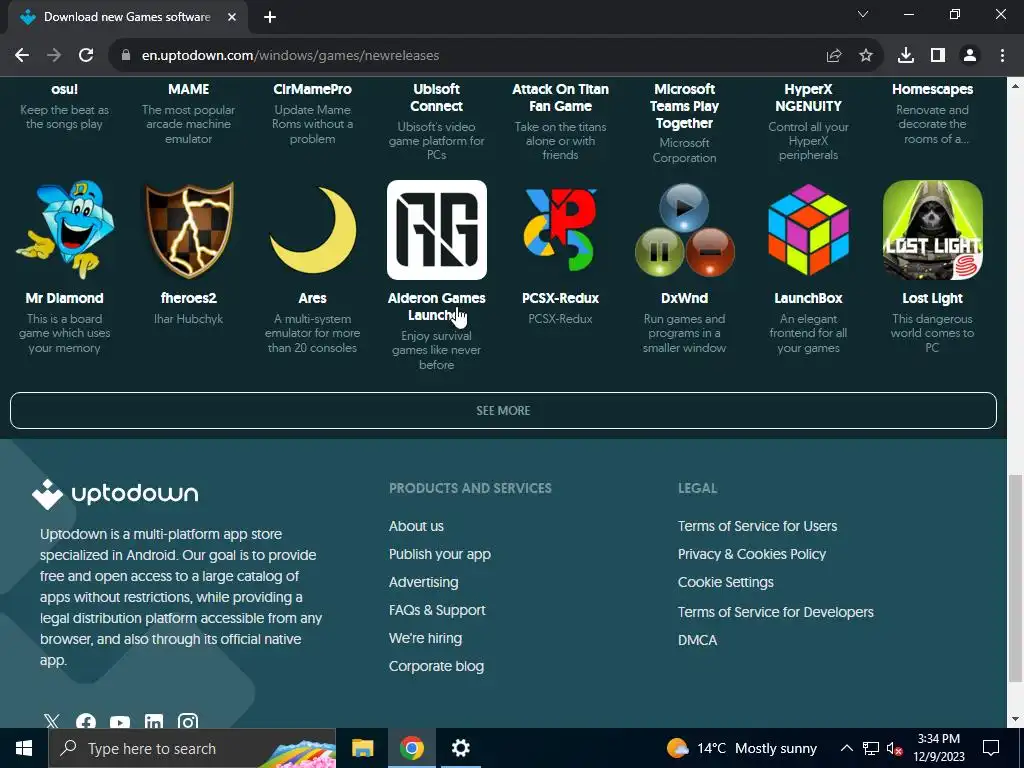Screen dimensions: 1024x768
Task: Click Microsoft Teams Play Together title
Action: [684, 106]
